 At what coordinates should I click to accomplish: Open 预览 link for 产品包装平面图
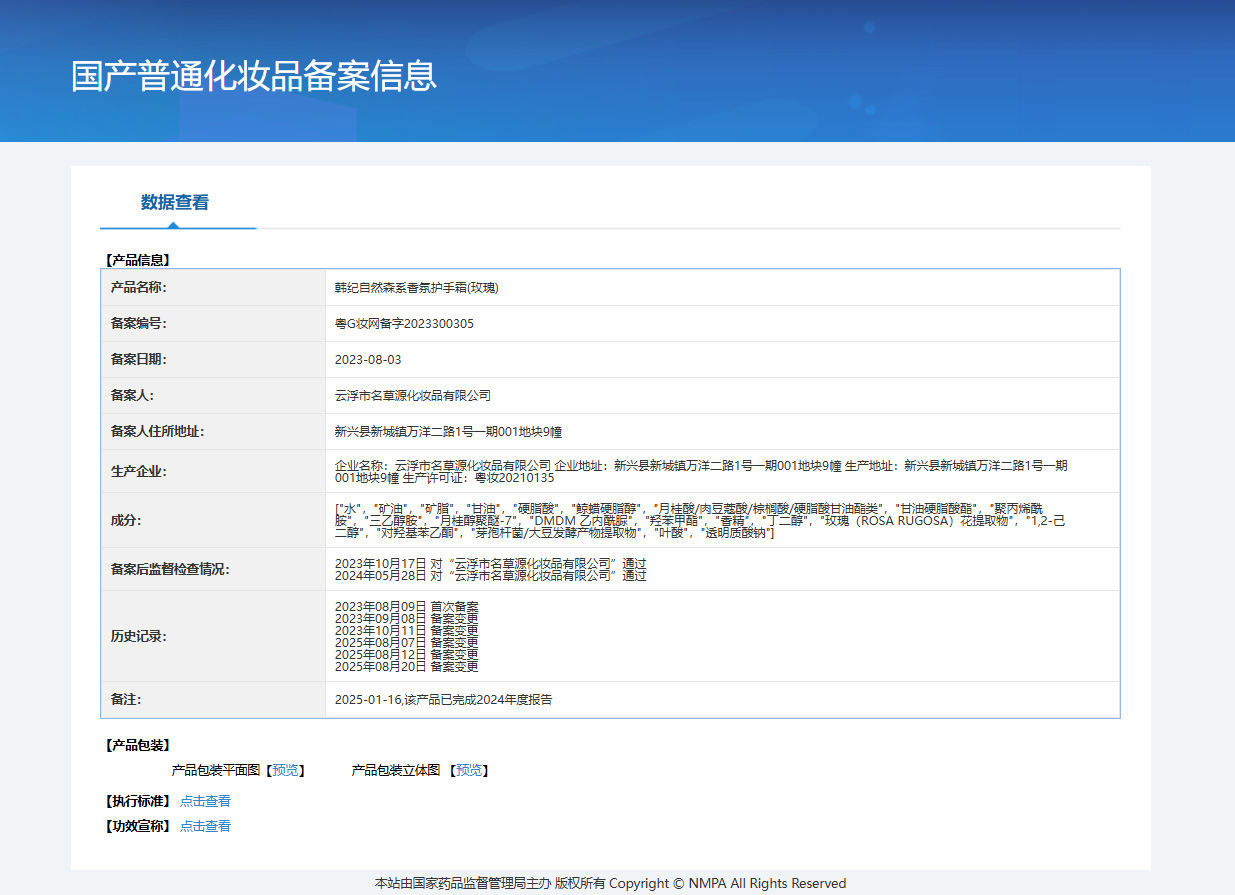click(285, 770)
